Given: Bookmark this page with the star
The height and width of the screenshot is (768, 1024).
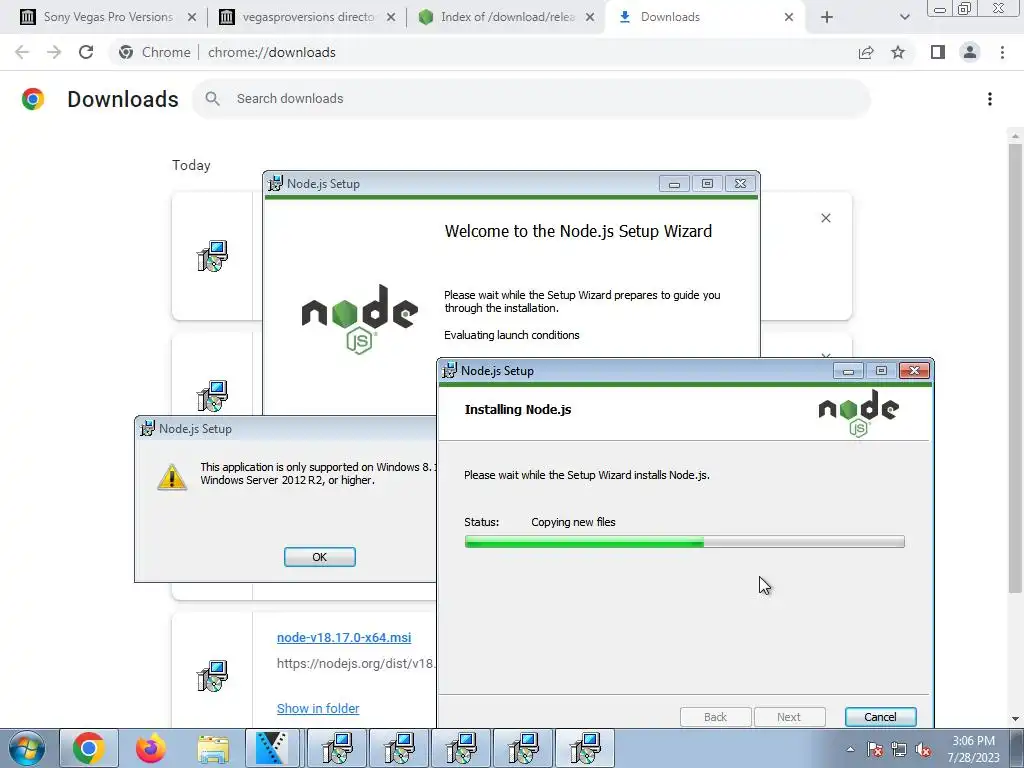Looking at the screenshot, I should [x=898, y=52].
